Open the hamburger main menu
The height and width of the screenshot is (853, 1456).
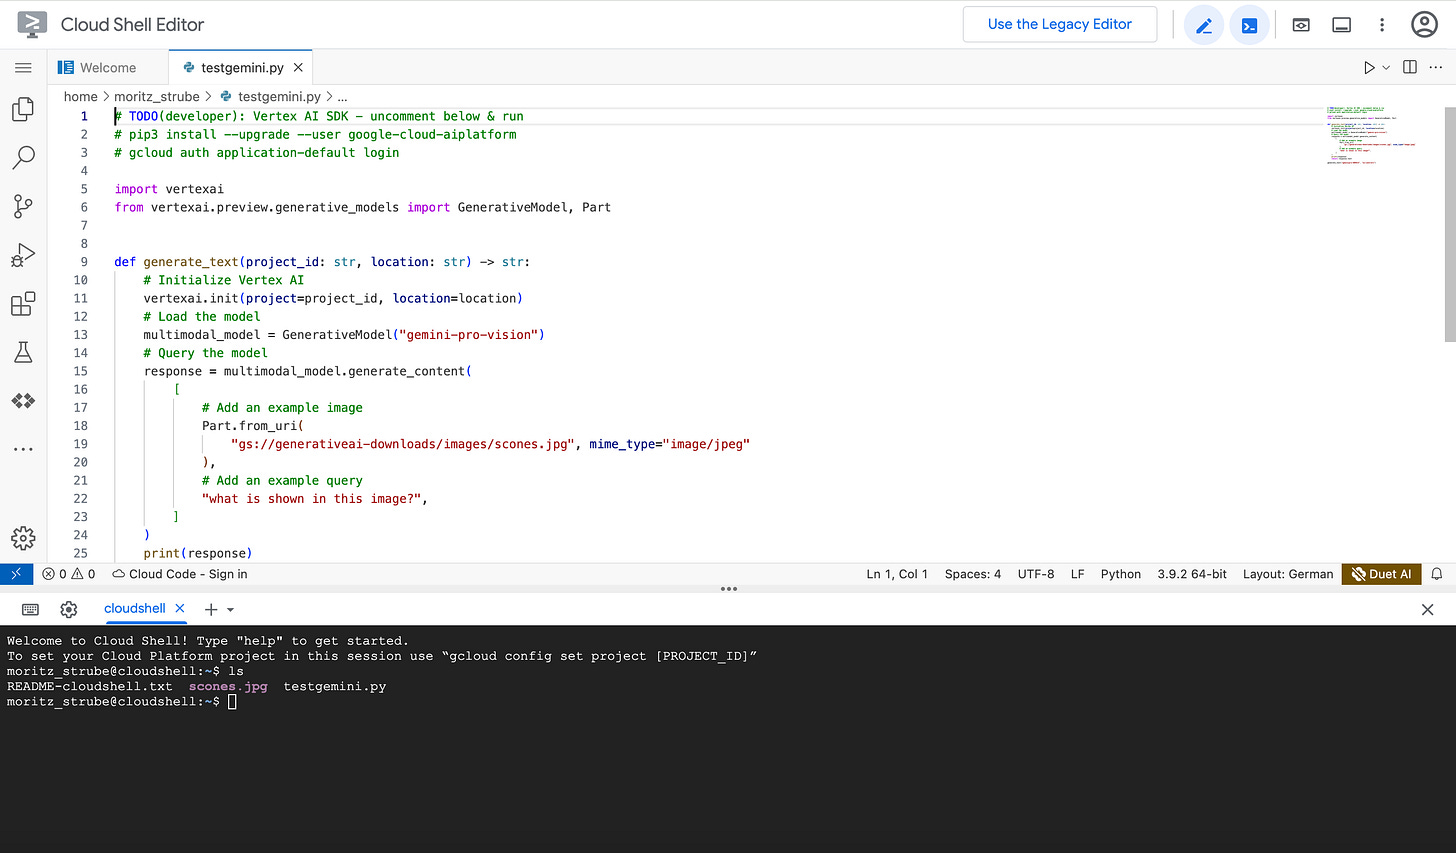[23, 67]
